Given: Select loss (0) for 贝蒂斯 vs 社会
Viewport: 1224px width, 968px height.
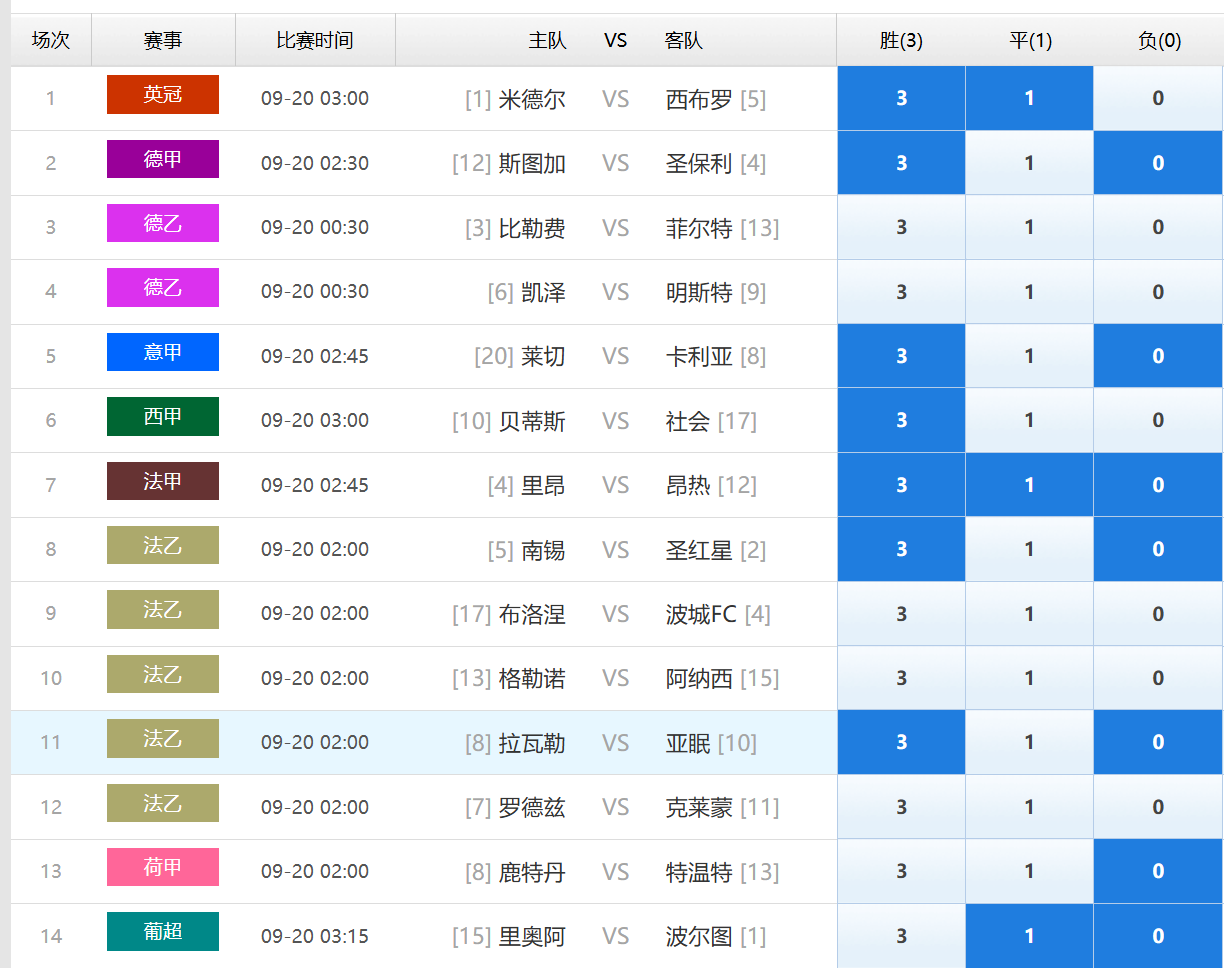Looking at the screenshot, I should point(1157,420).
